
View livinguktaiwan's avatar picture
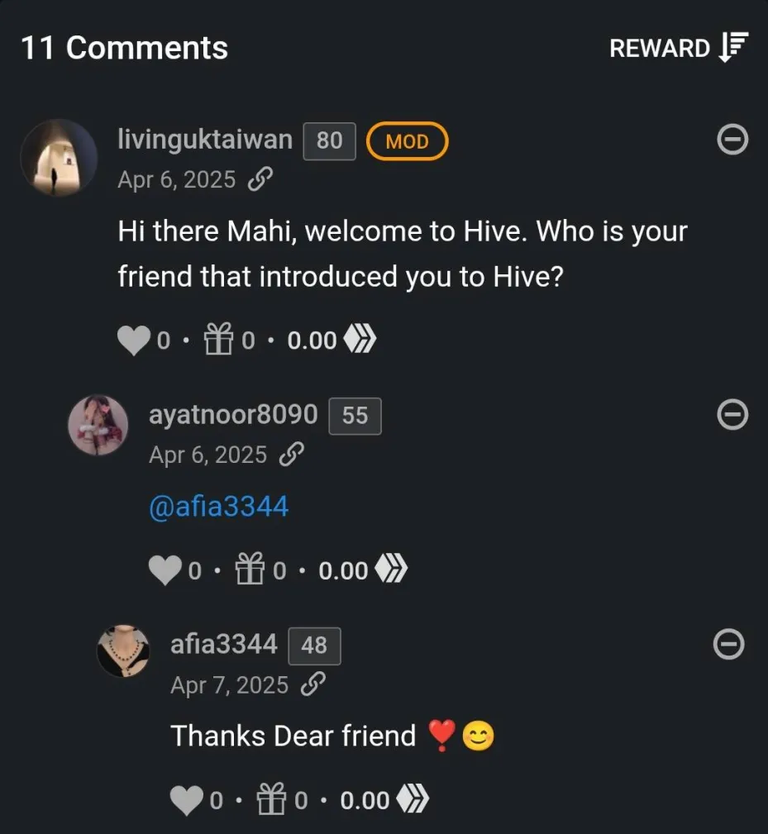59,157
